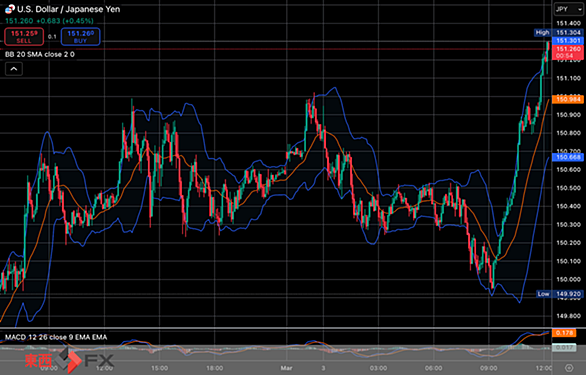
Task: Click the 06:00 time axis label
Action: tap(433, 368)
